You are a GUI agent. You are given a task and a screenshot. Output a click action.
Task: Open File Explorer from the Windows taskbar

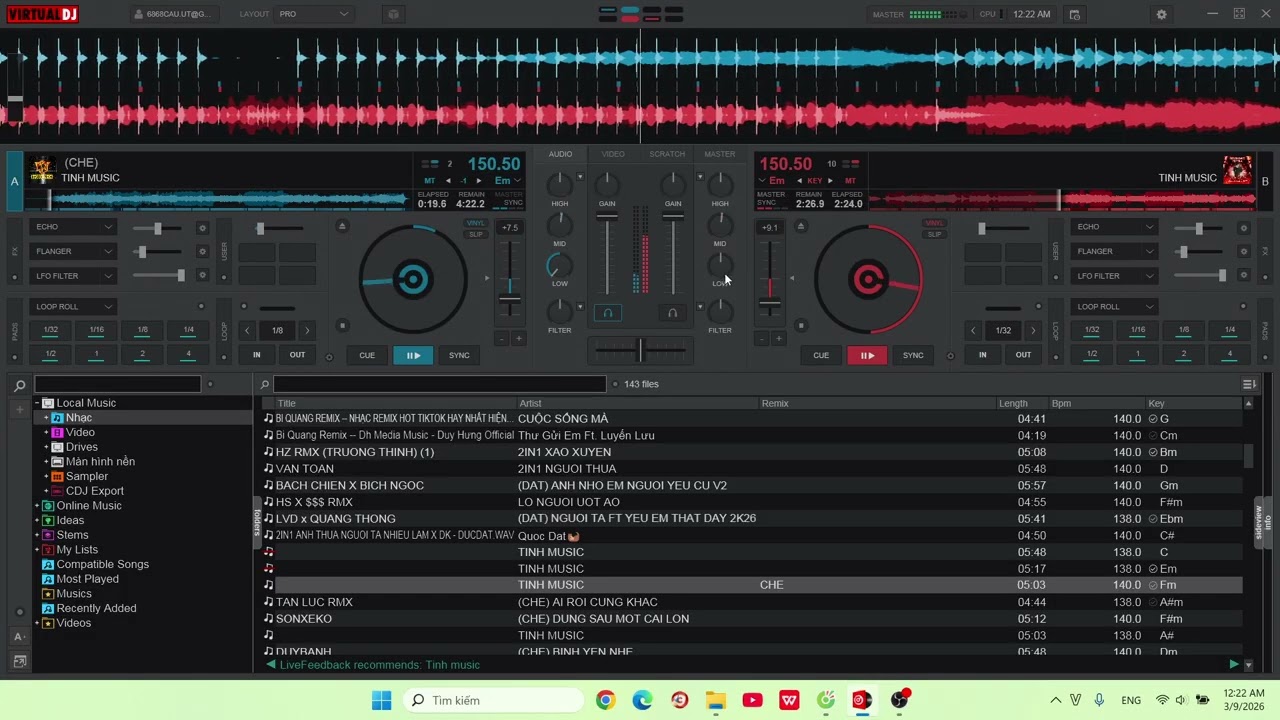click(715, 700)
